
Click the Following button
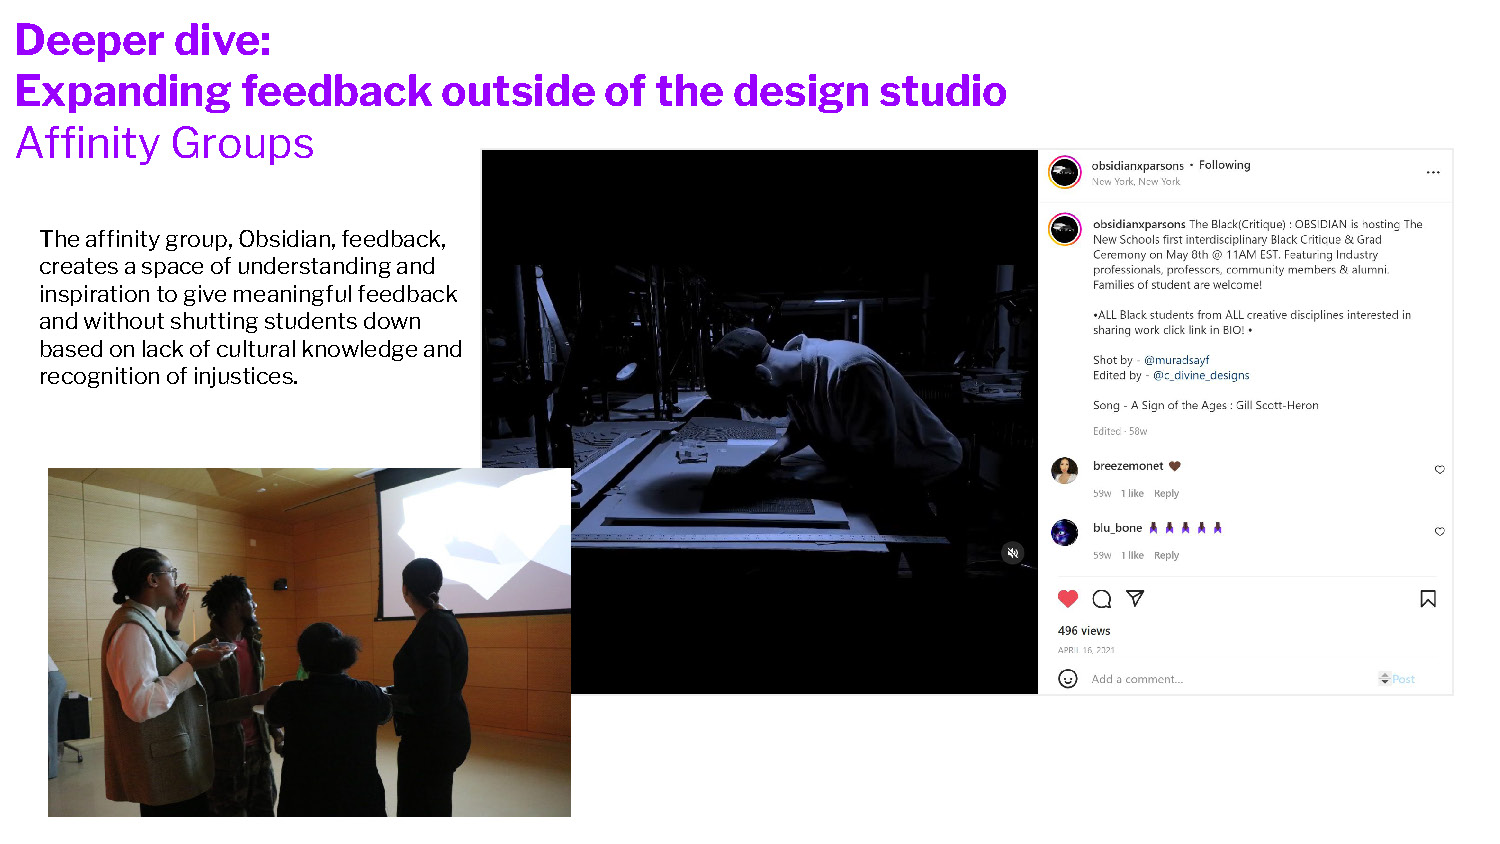(1224, 165)
